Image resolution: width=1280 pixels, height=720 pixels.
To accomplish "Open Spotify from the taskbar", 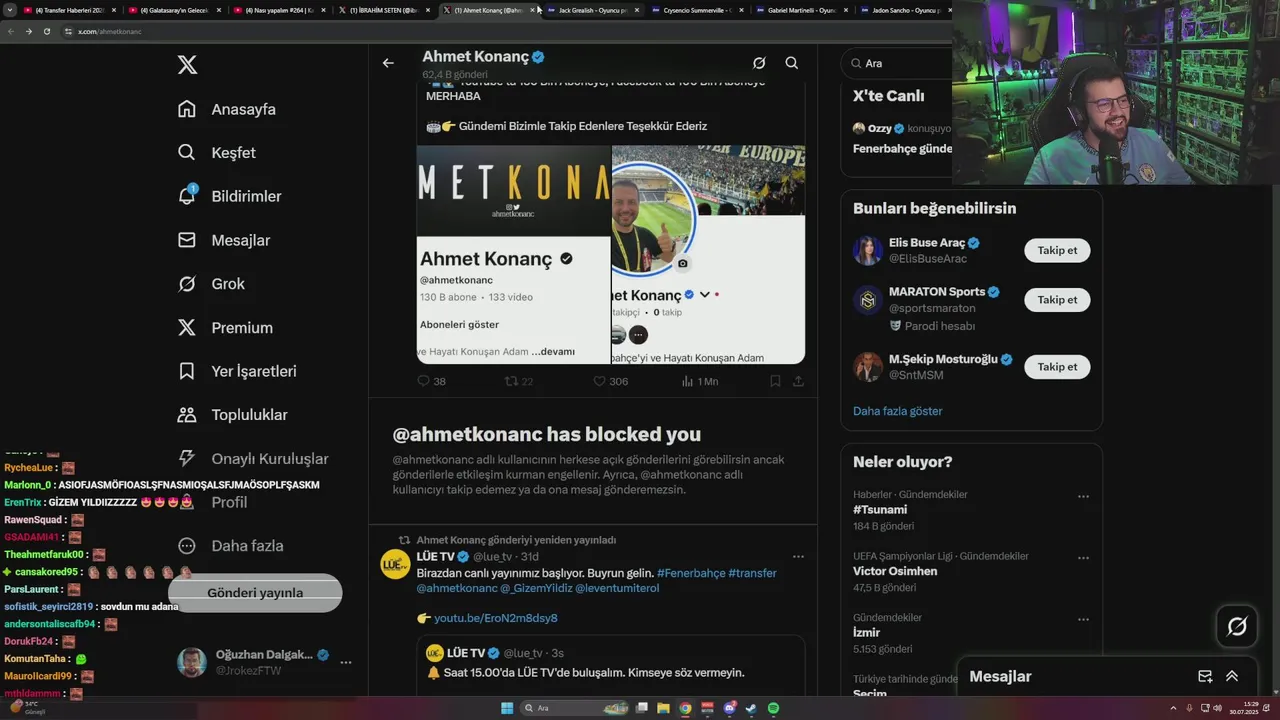I will 773,708.
